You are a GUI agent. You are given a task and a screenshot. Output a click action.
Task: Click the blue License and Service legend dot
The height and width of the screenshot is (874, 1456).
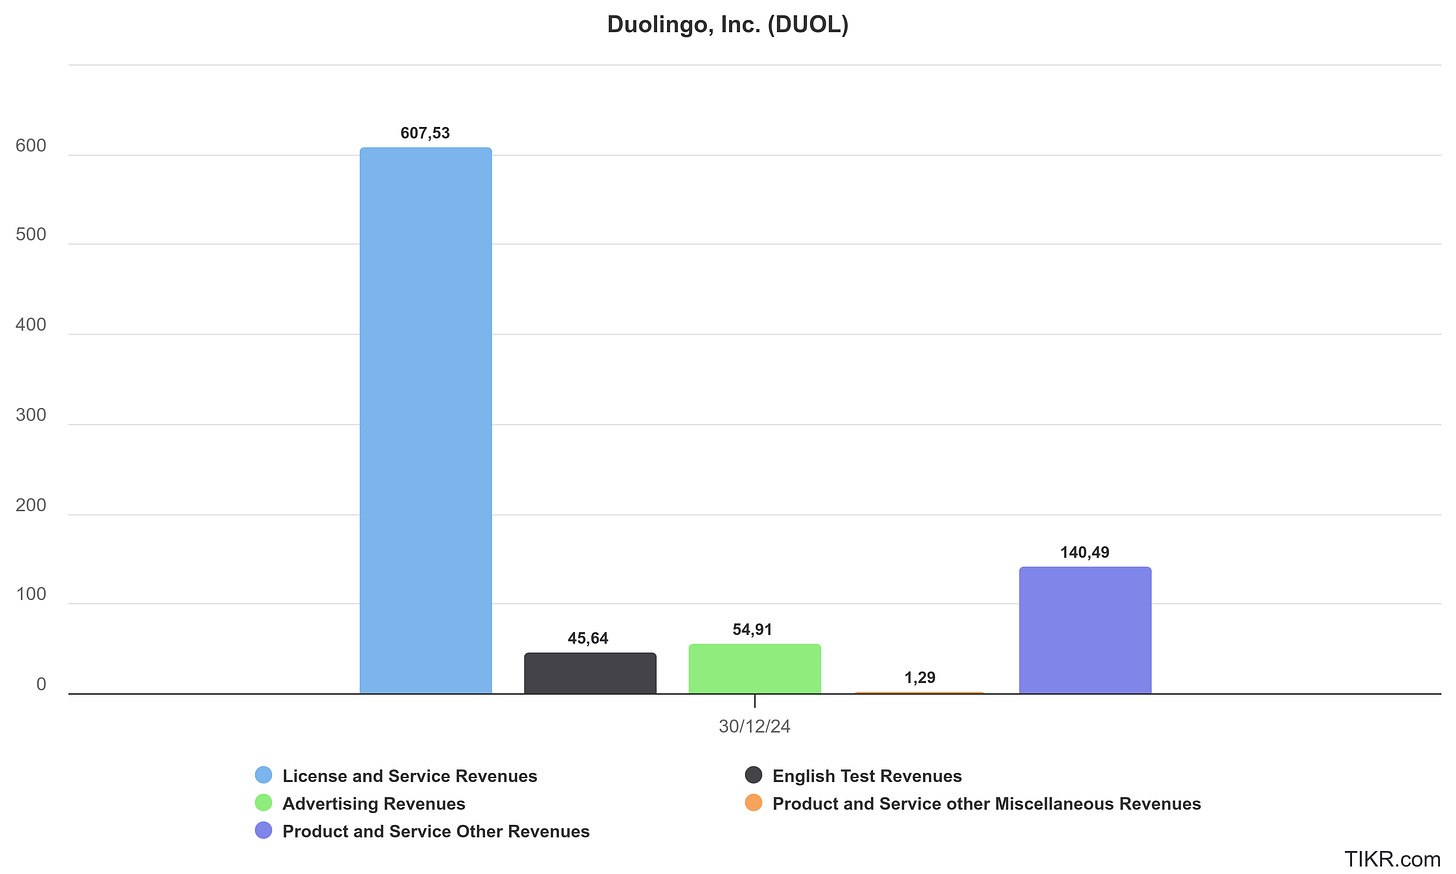[264, 776]
